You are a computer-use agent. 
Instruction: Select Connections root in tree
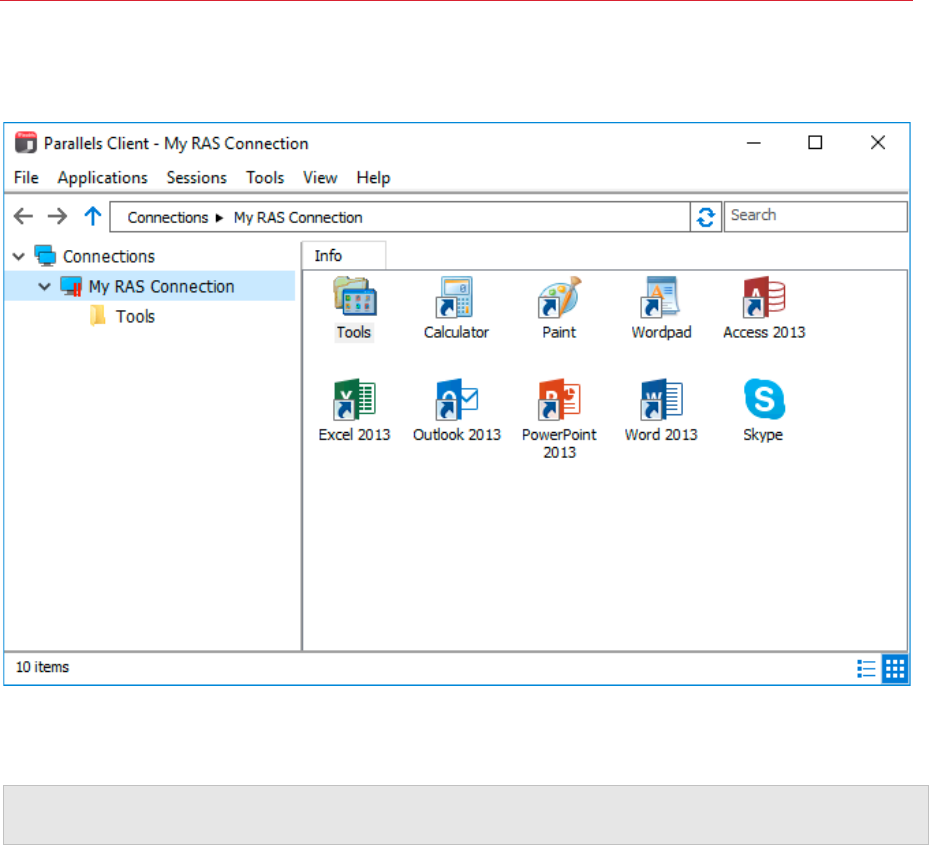pyautogui.click(x=108, y=257)
